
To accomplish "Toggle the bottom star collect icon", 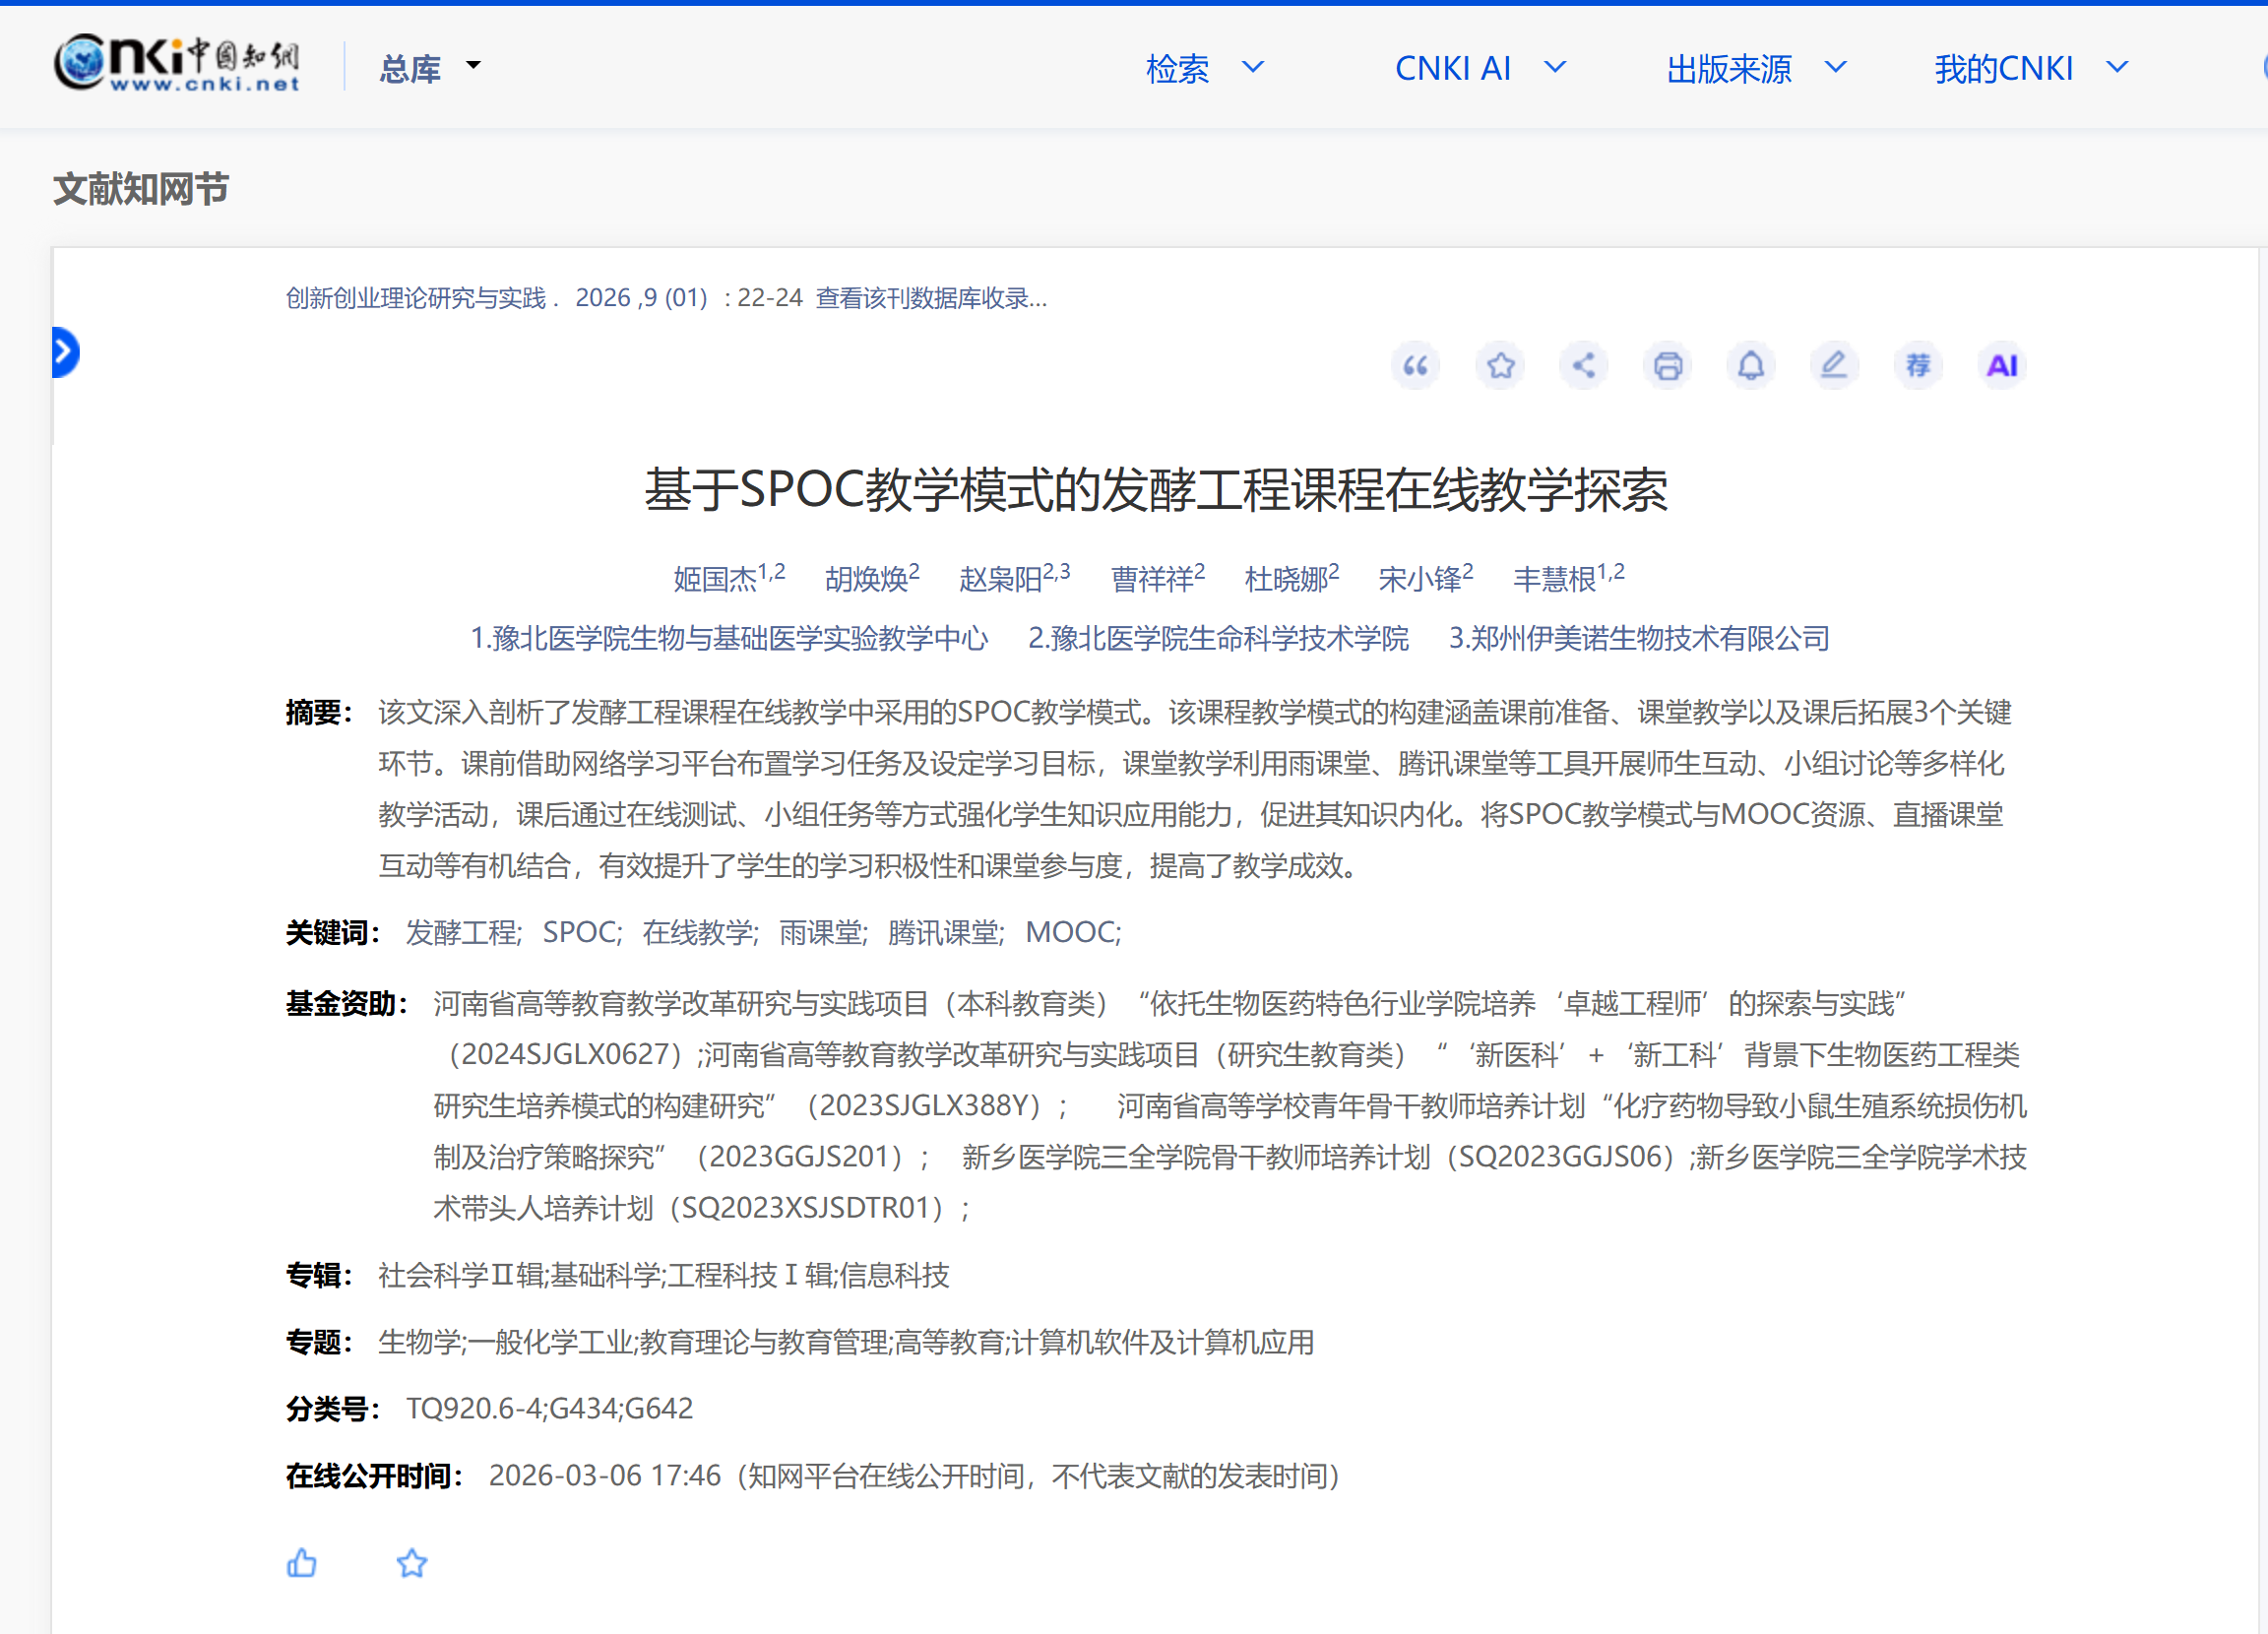I will [x=412, y=1563].
